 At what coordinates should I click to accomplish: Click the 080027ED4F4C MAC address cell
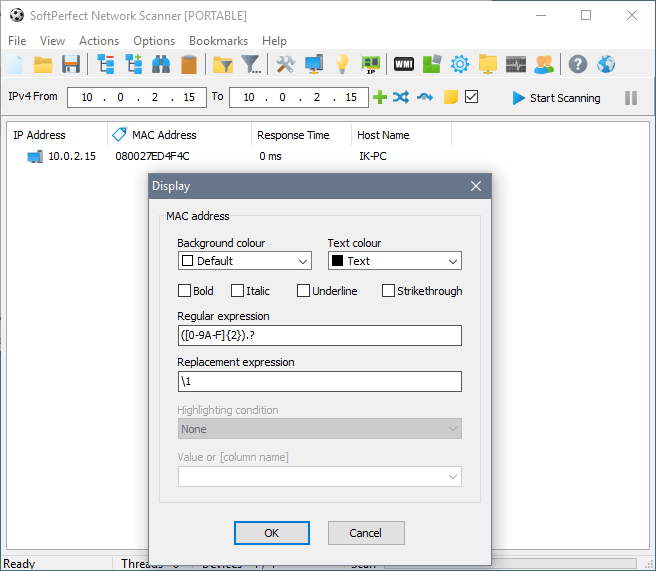[x=152, y=156]
